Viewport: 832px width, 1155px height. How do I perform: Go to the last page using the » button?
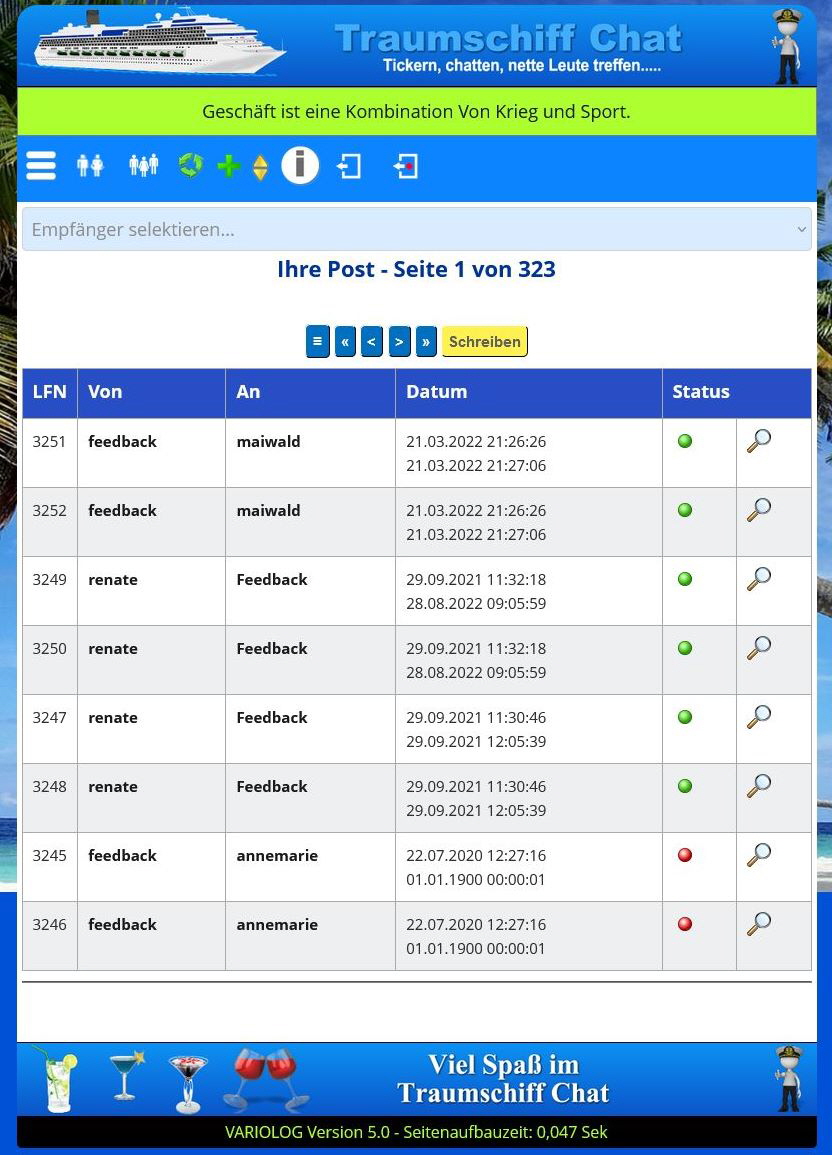(x=426, y=341)
